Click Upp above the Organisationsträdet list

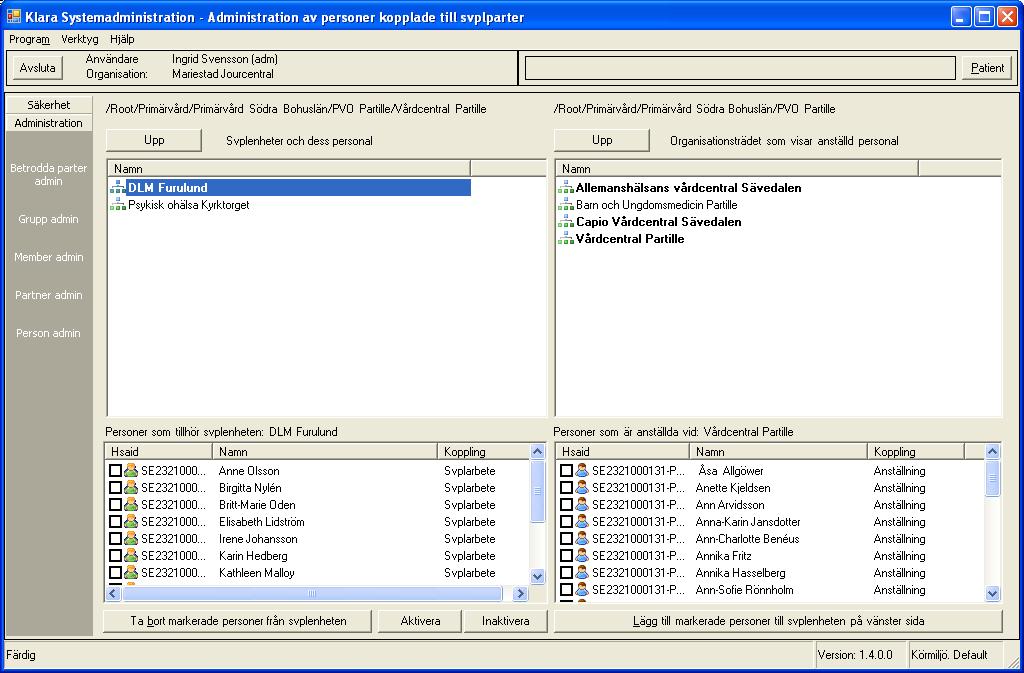(602, 140)
